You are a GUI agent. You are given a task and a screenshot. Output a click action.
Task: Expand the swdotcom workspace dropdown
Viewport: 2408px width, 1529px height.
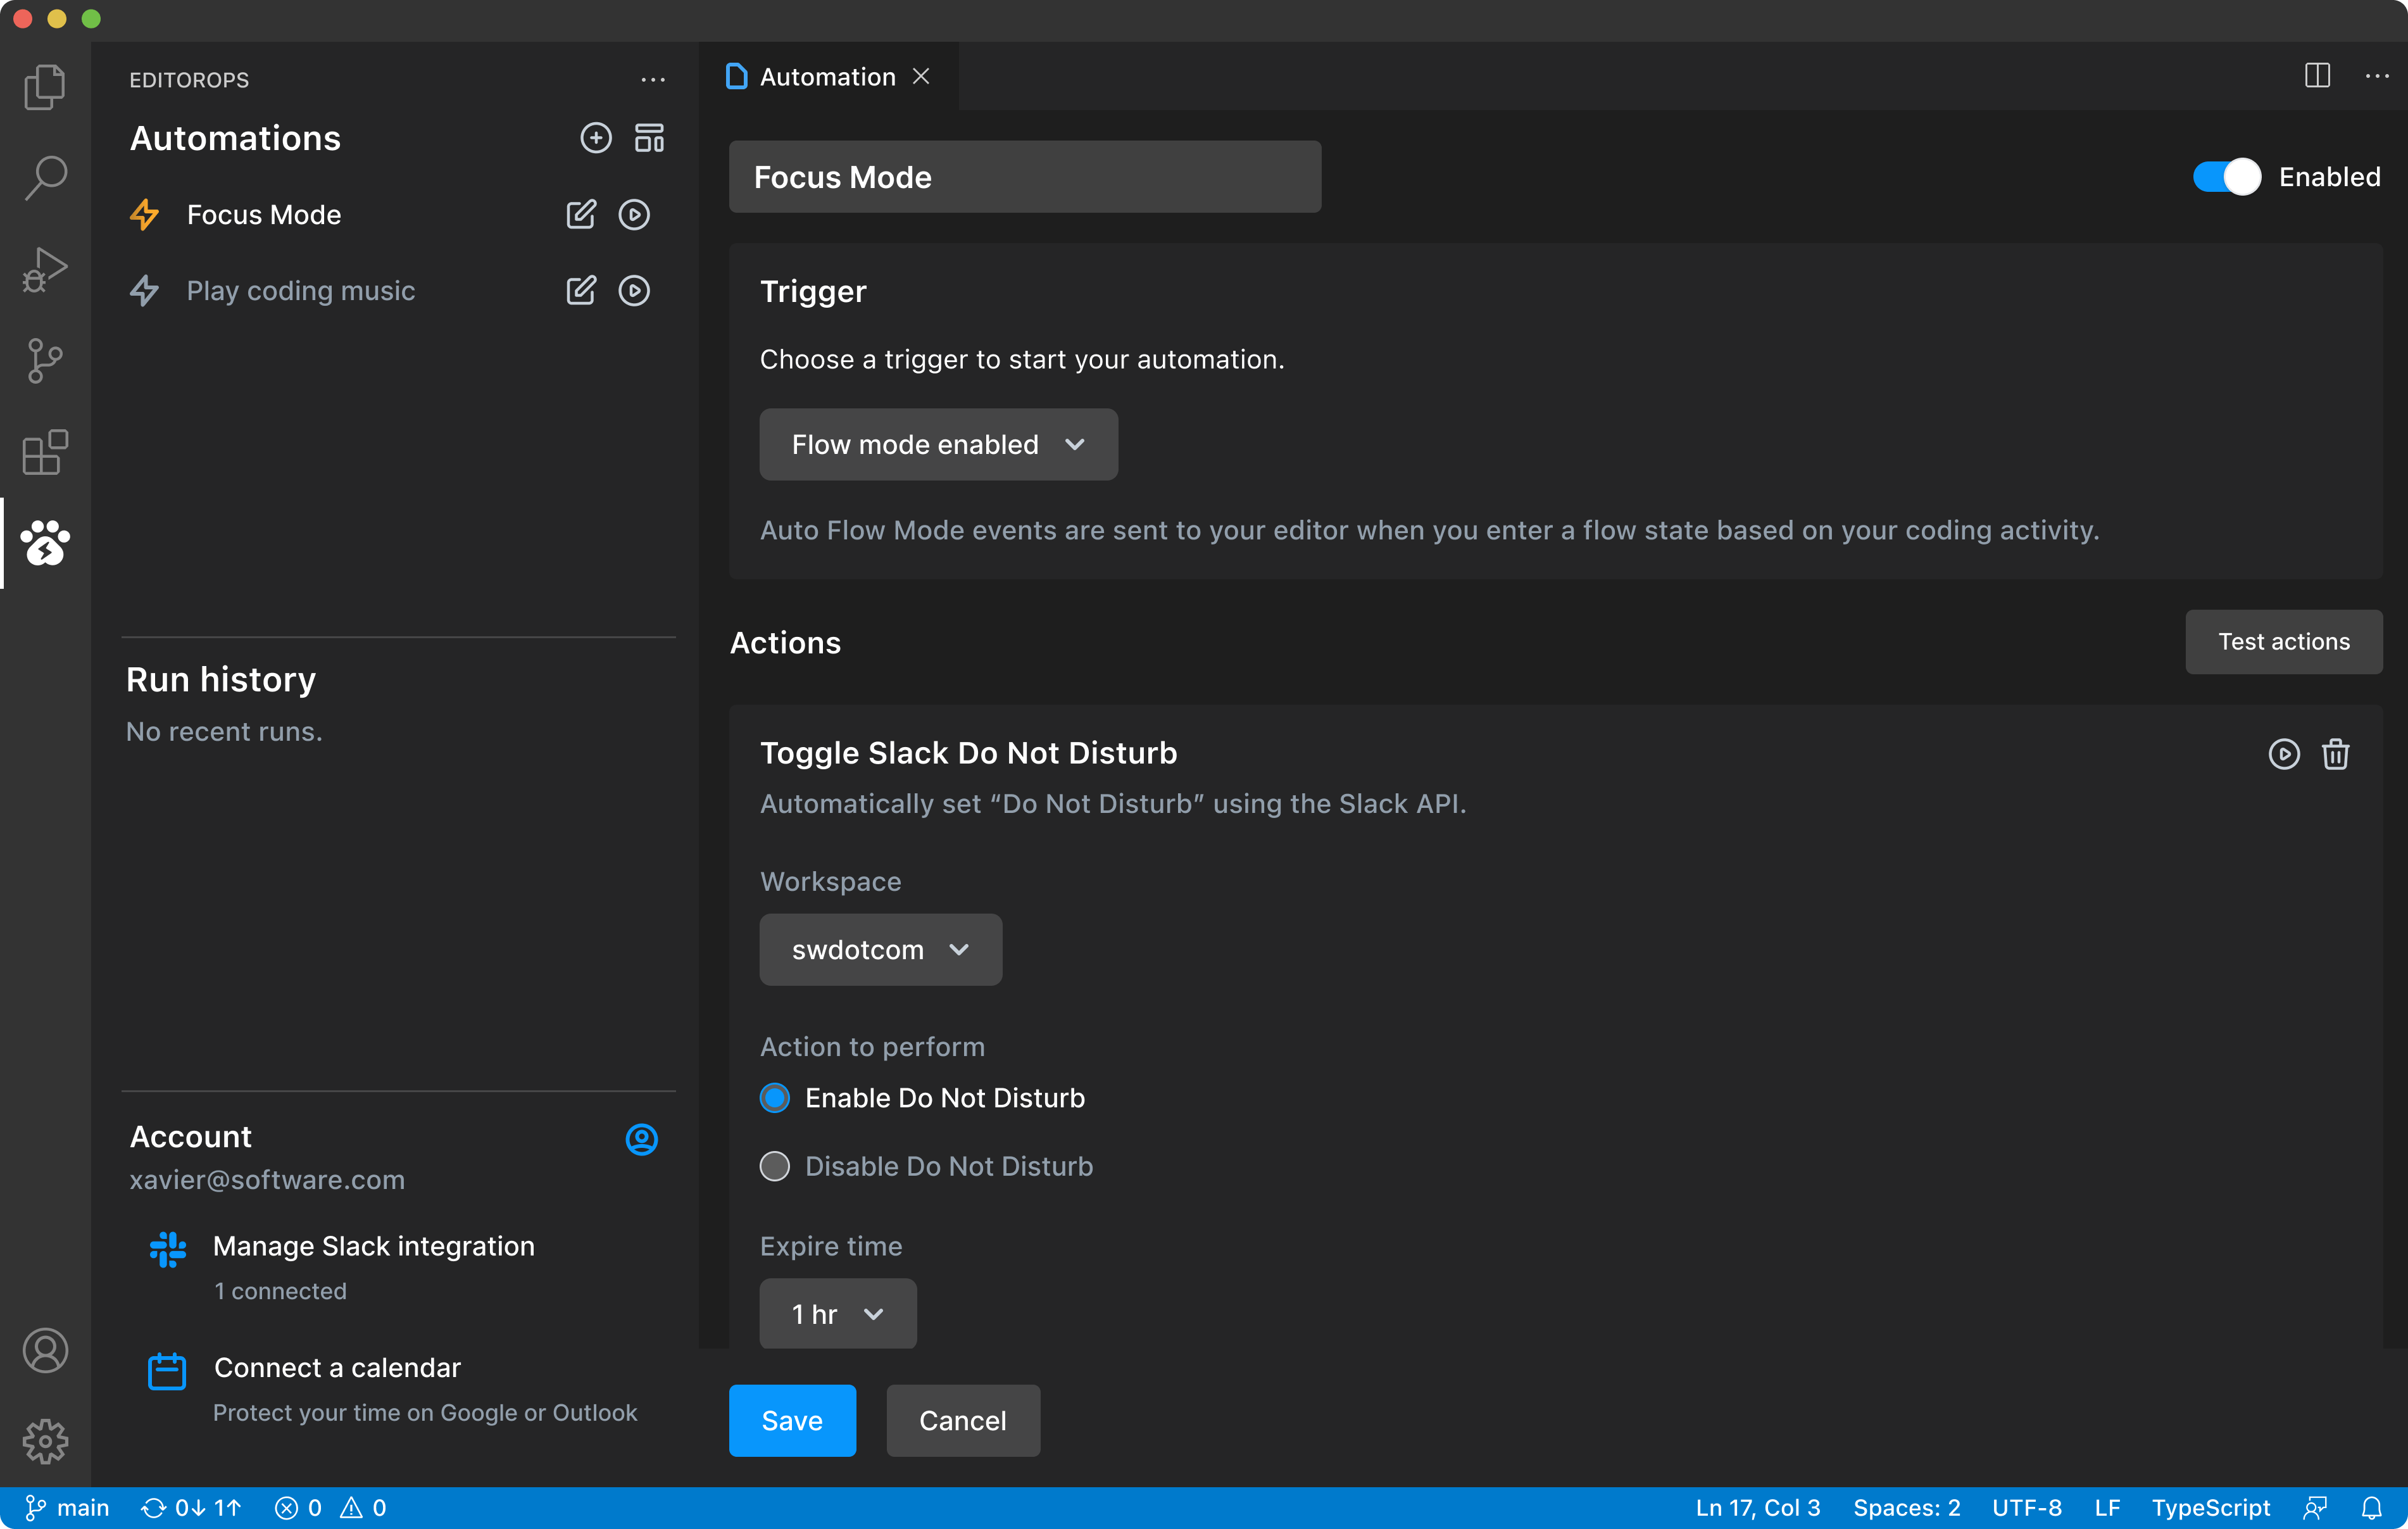(880, 950)
